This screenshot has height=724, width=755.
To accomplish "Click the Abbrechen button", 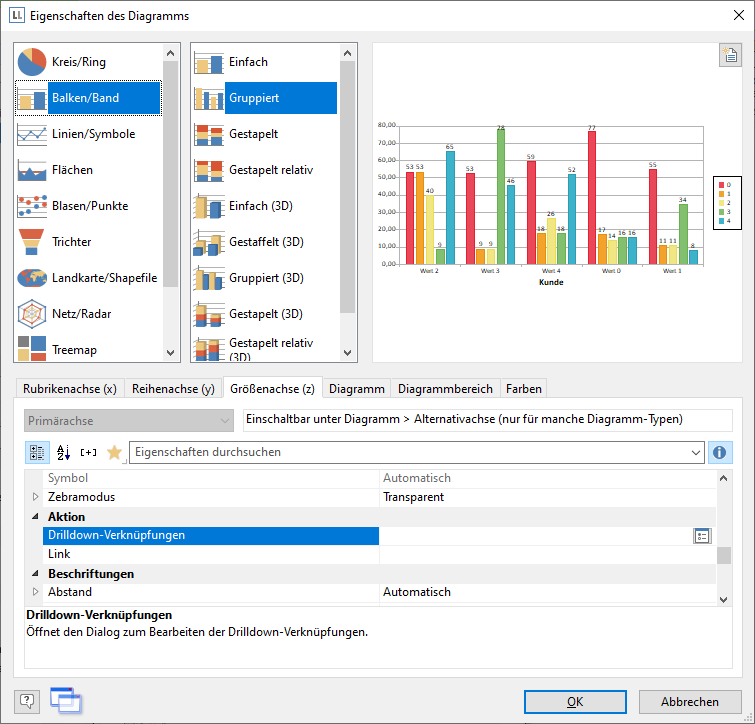I will click(x=690, y=701).
